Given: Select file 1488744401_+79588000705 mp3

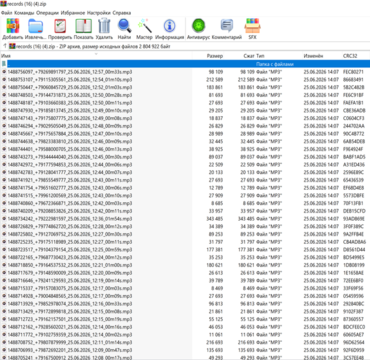Looking at the screenshot, I should pos(70,149).
